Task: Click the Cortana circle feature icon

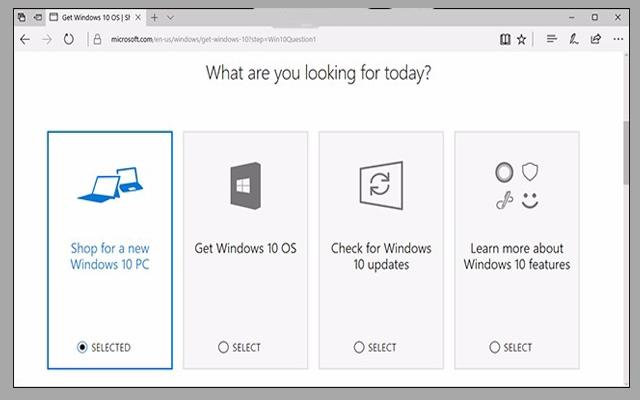Action: 504,172
